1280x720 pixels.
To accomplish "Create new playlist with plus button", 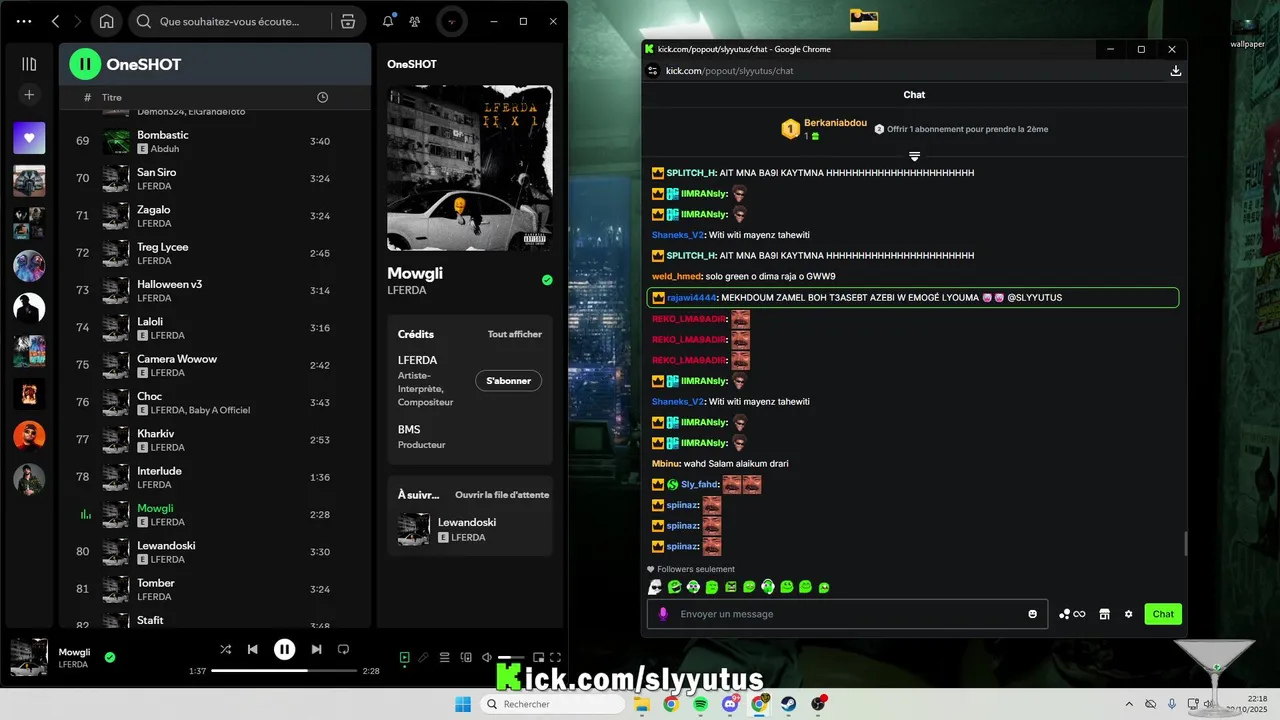I will pos(29,95).
